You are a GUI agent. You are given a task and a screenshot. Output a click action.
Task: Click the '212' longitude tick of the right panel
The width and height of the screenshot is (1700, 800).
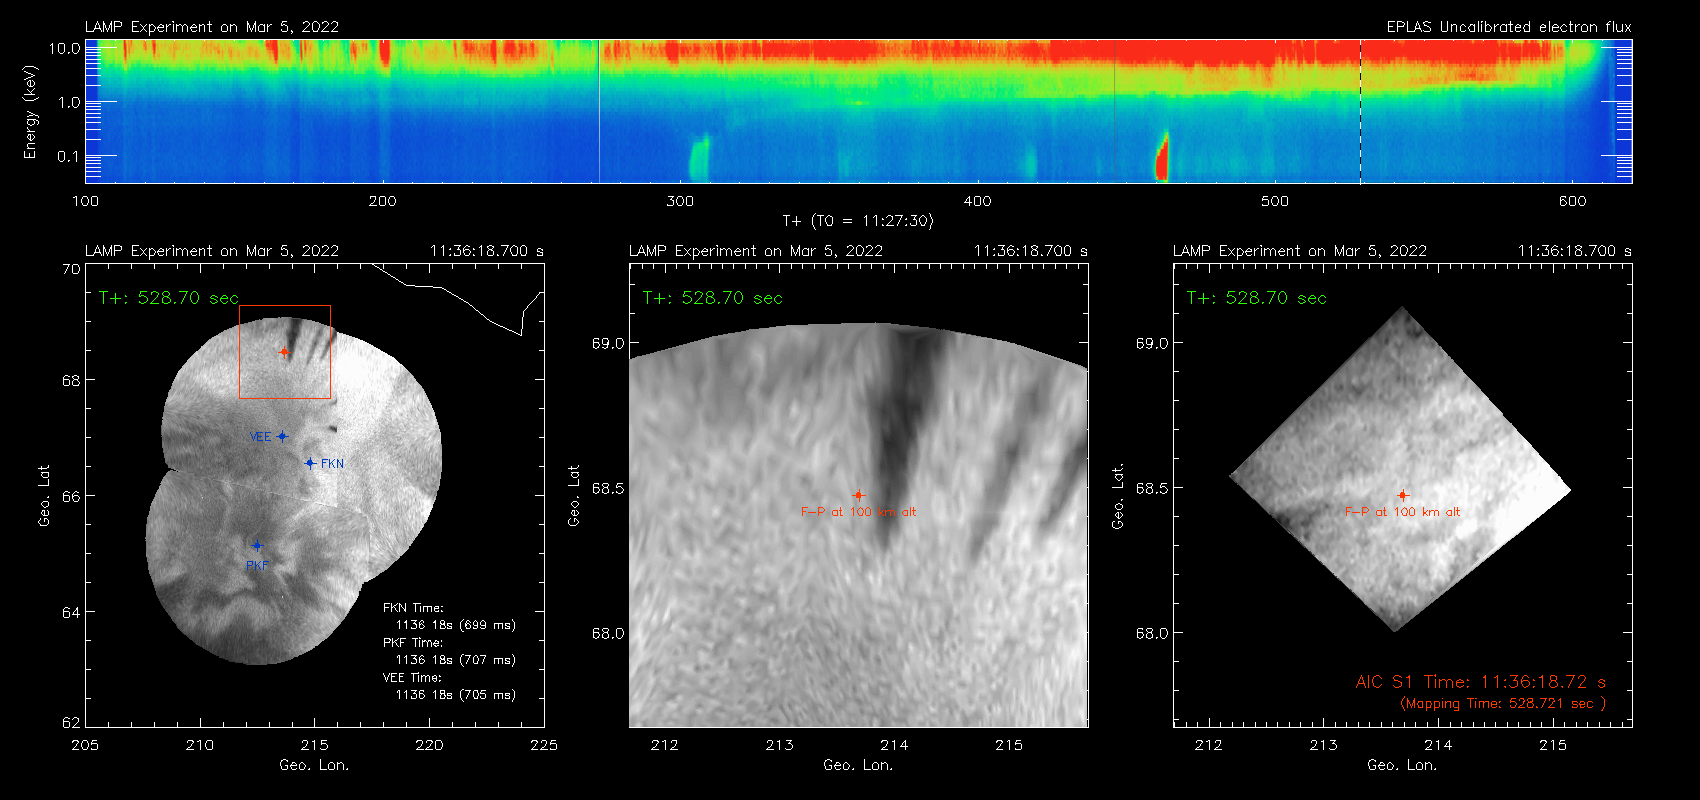point(1209,745)
